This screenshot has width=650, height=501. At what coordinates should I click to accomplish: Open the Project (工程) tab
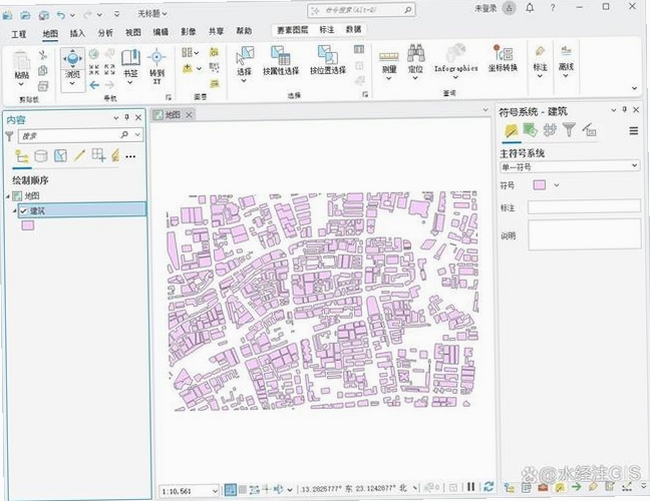pyautogui.click(x=19, y=34)
